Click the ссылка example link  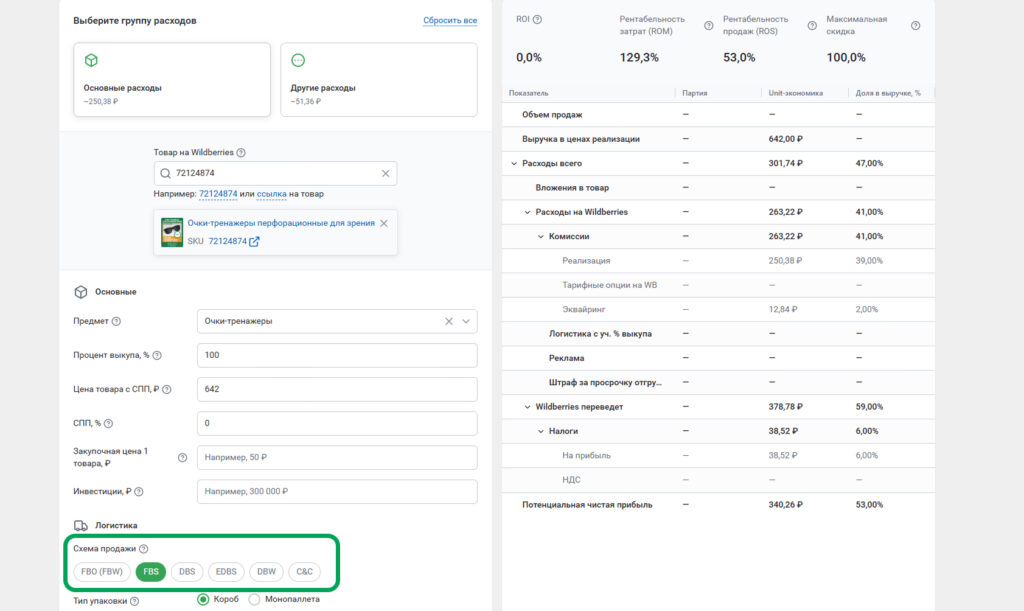click(x=272, y=194)
